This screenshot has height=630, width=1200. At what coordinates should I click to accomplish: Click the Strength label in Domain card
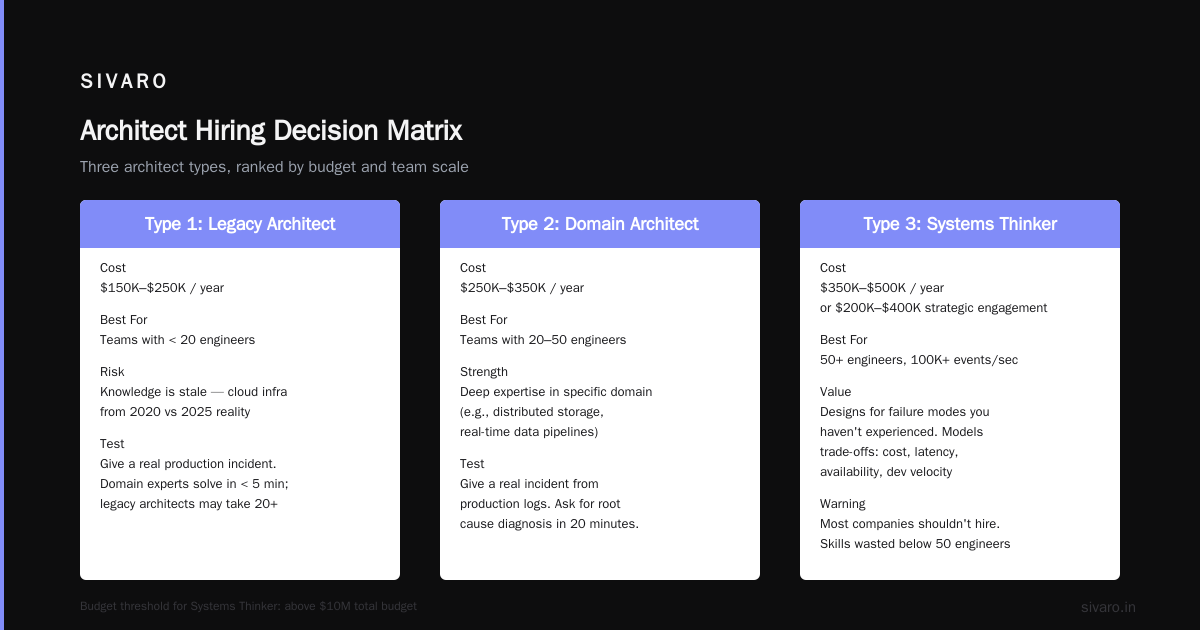[484, 372]
